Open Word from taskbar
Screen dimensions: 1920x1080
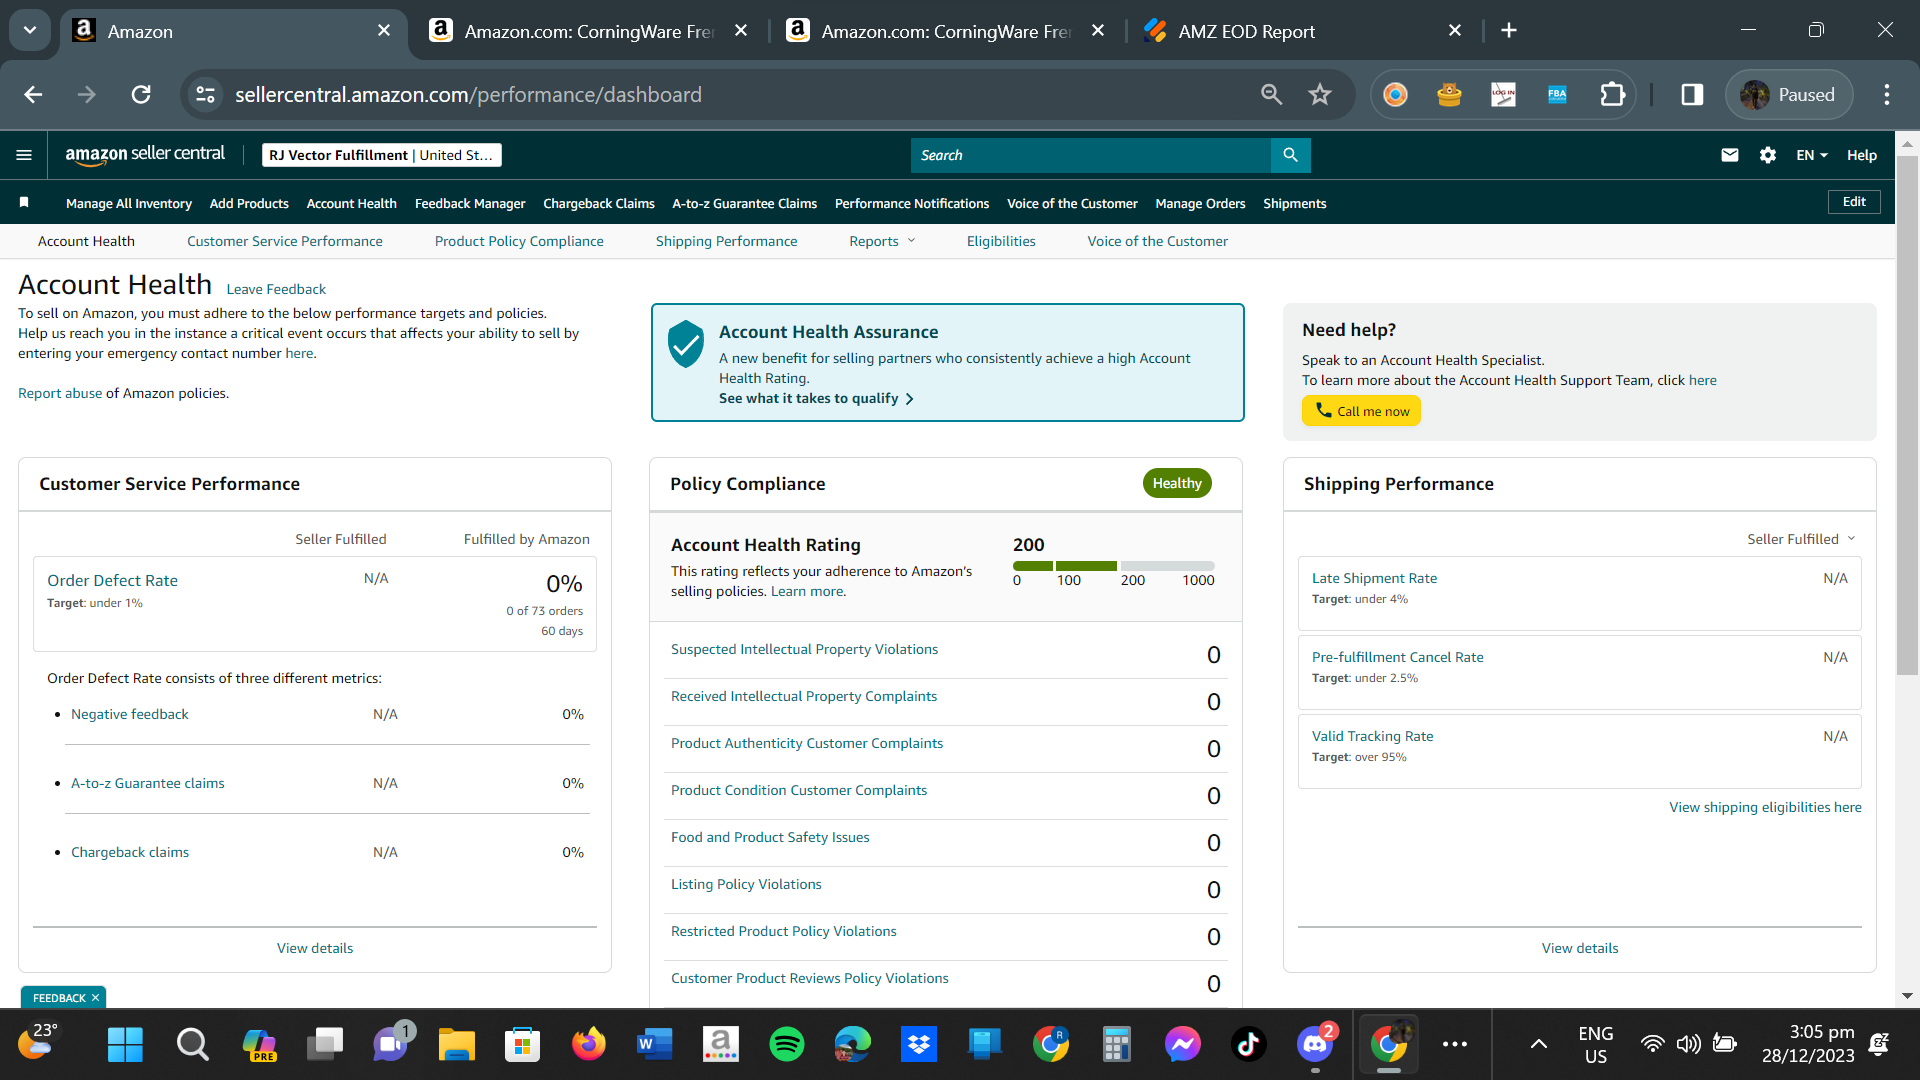pos(655,1045)
